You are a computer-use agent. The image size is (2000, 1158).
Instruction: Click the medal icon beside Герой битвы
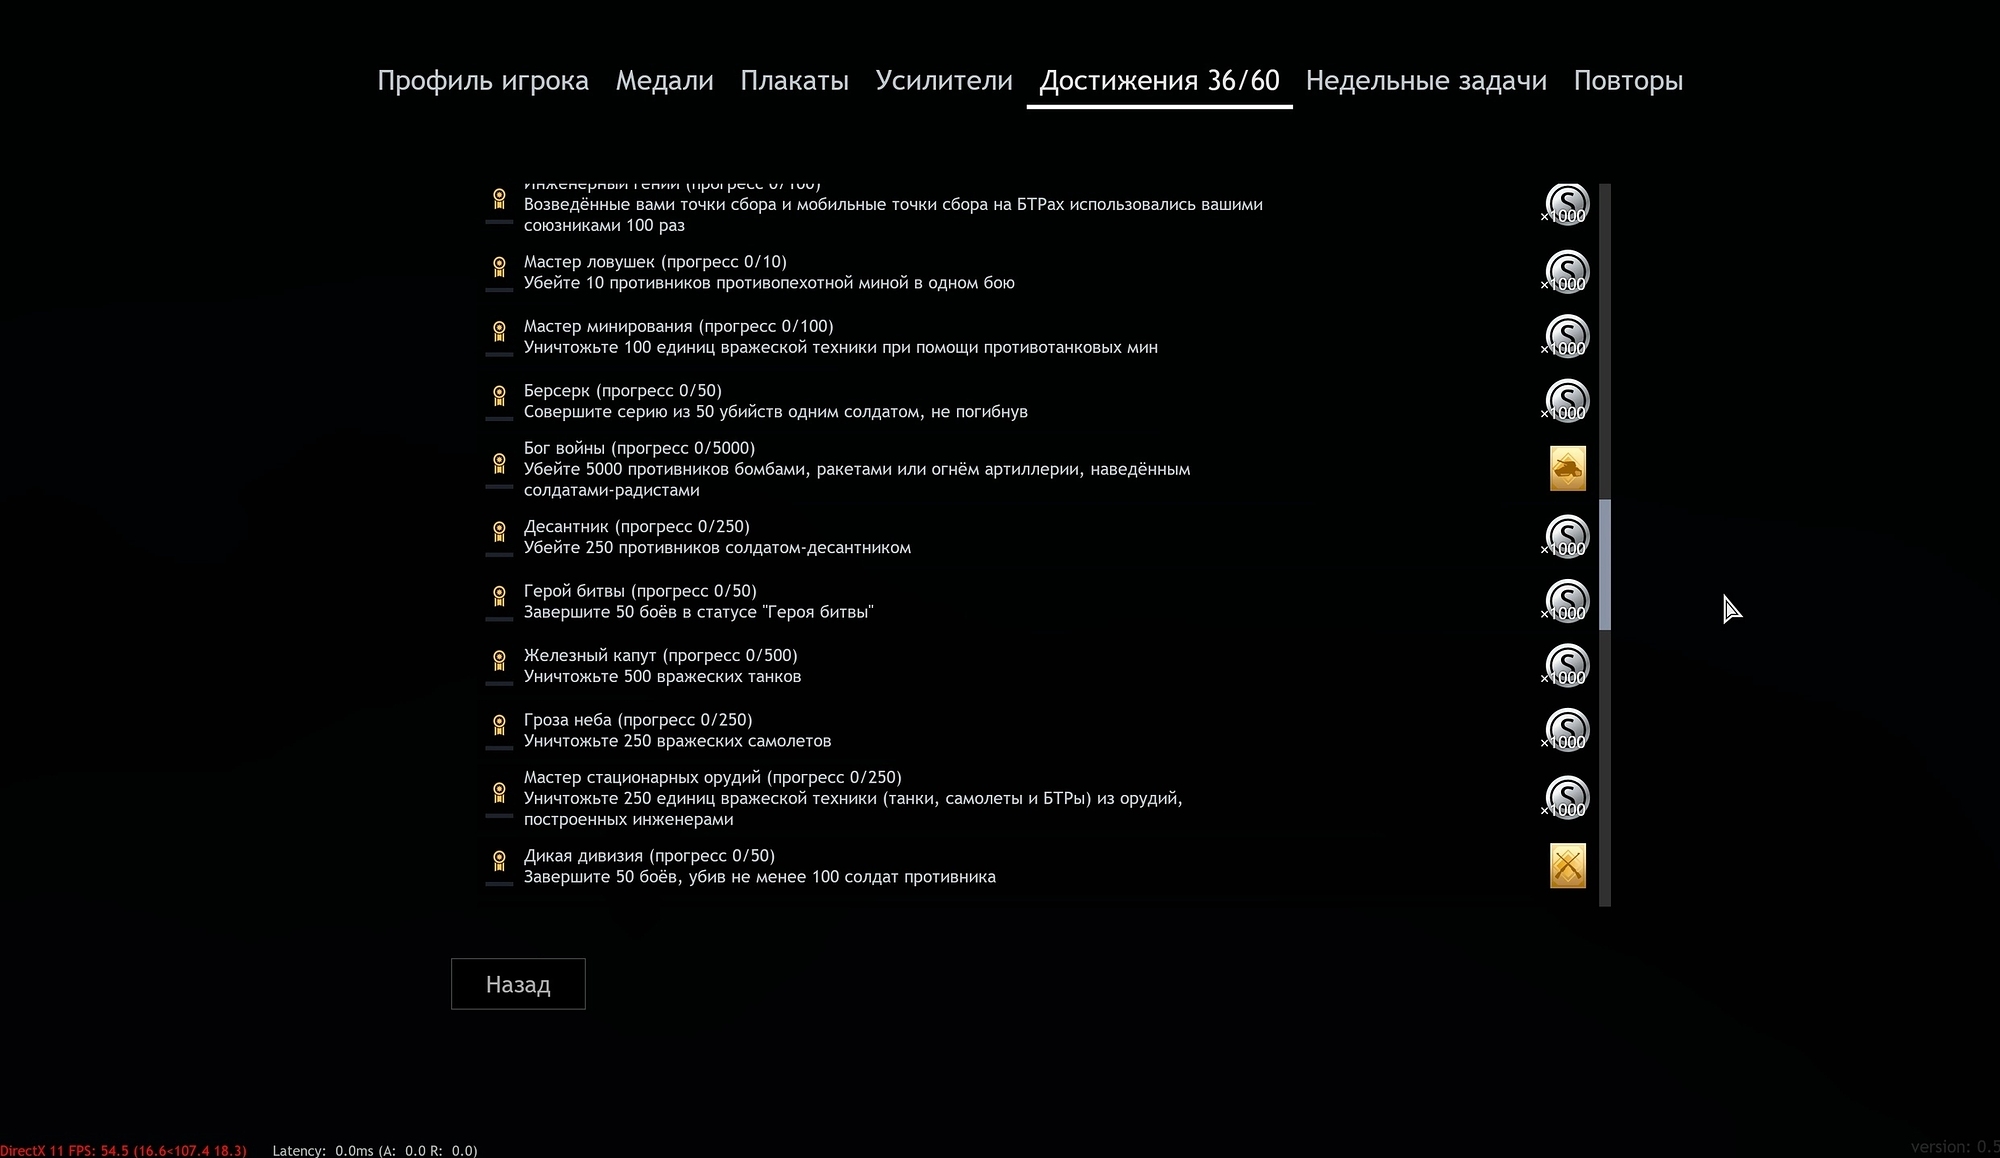click(499, 596)
